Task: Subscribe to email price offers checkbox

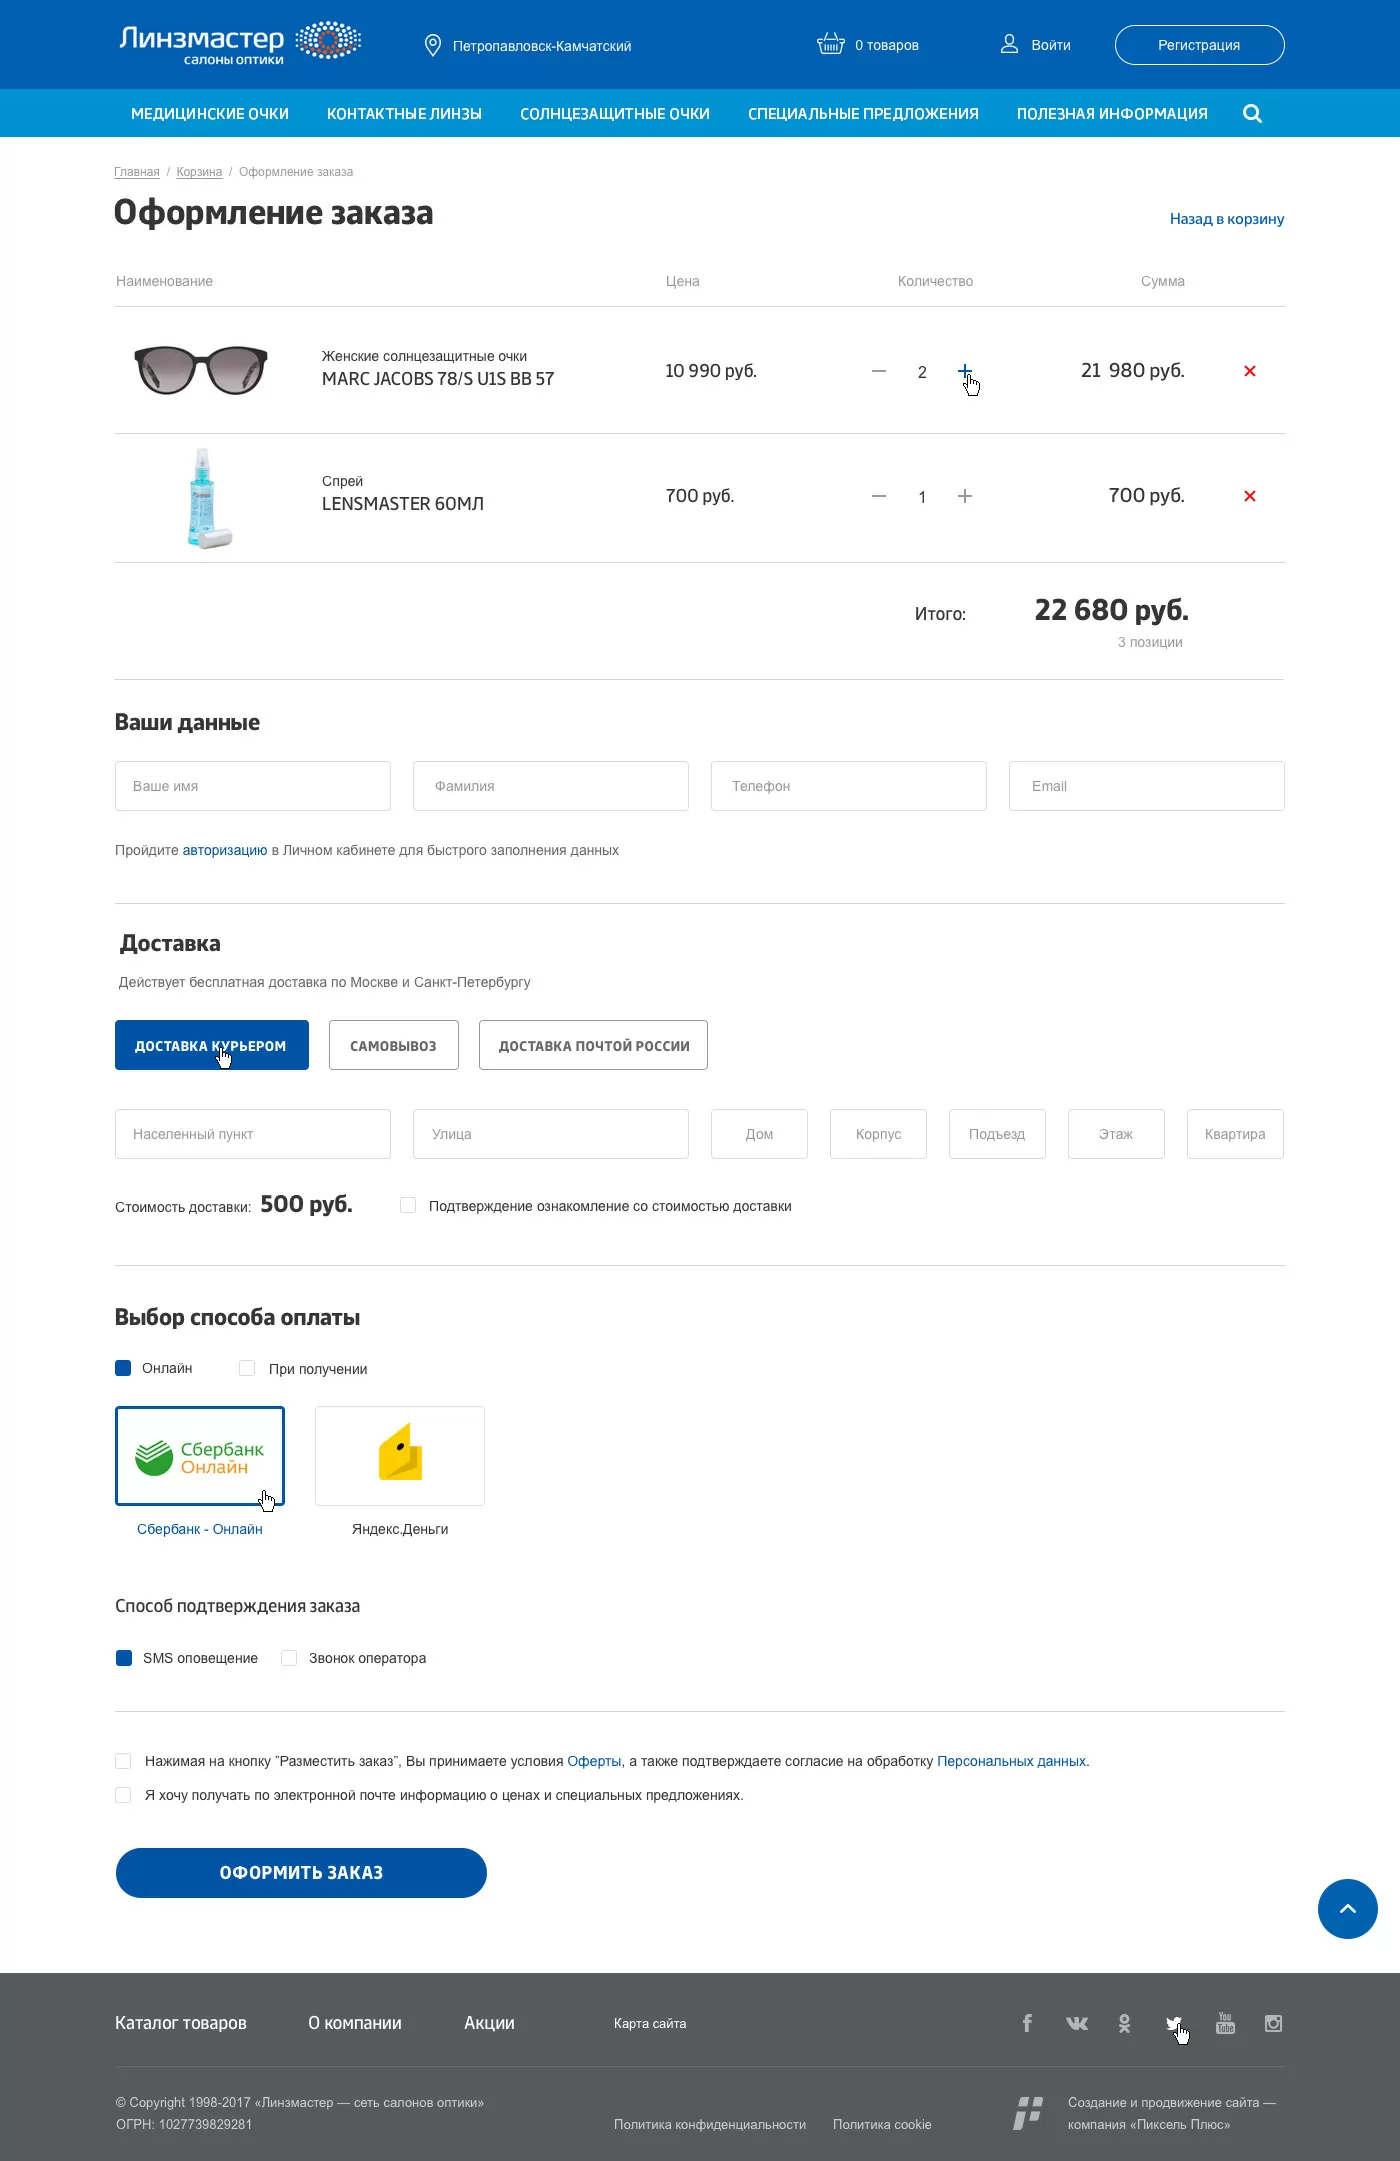Action: 123,1795
